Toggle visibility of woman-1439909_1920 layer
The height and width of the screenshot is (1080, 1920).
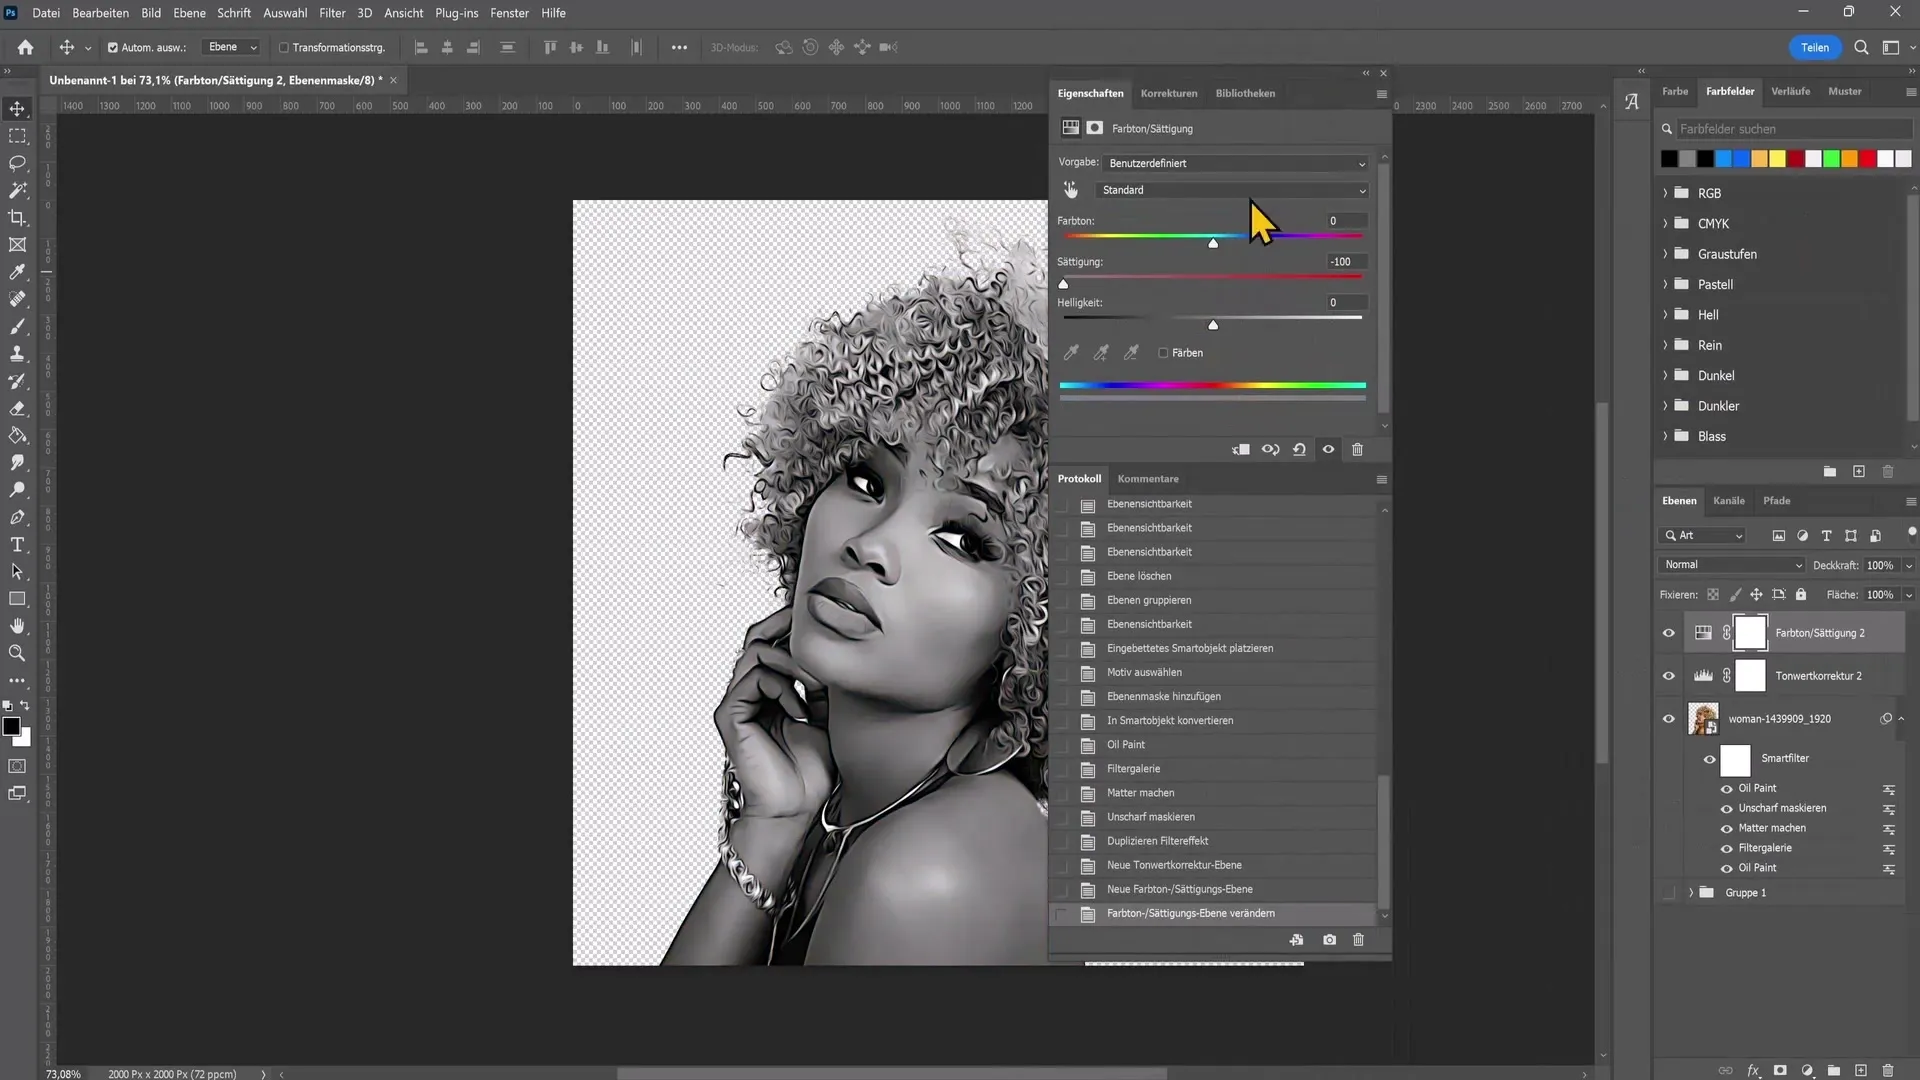point(1668,719)
